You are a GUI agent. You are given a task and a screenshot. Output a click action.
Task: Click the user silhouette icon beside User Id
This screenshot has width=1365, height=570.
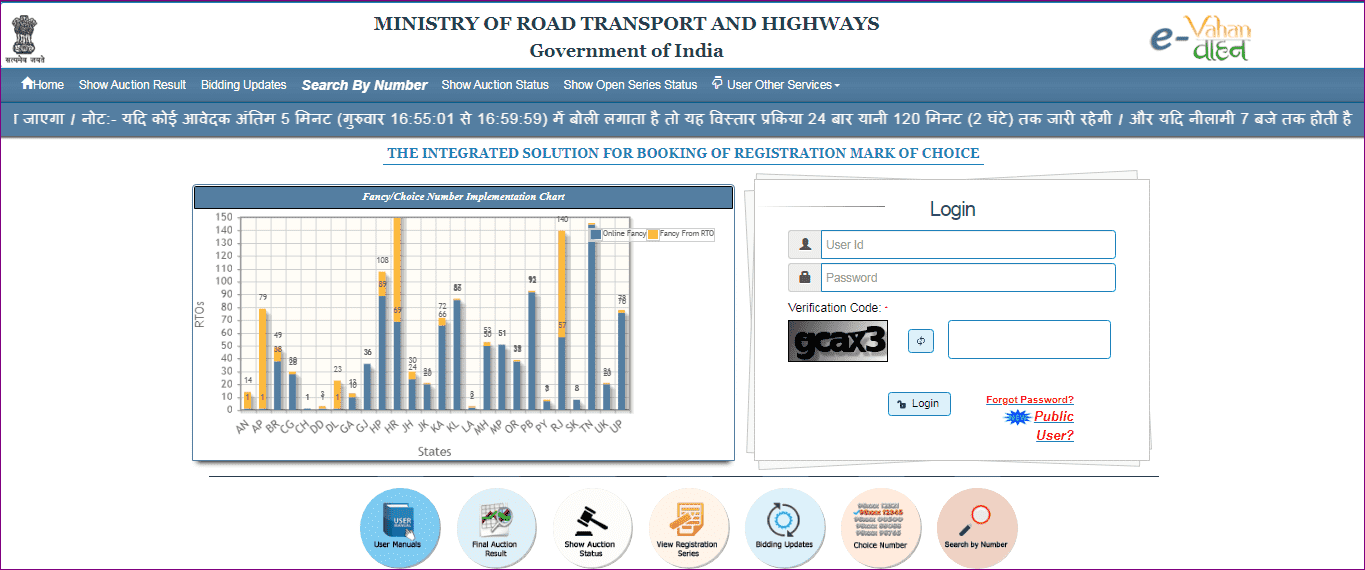pyautogui.click(x=804, y=245)
